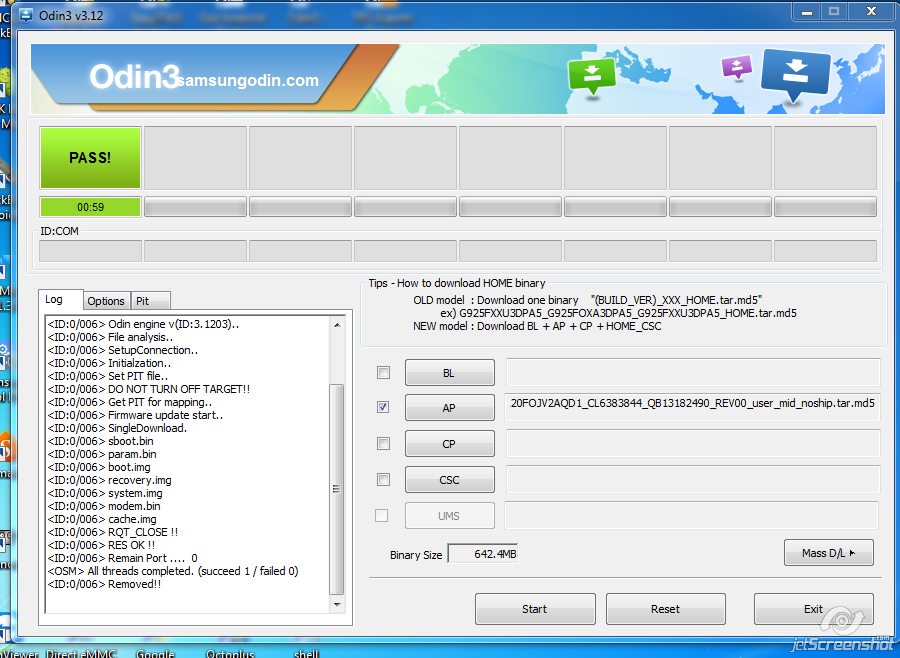Image resolution: width=900 pixels, height=658 pixels.
Task: Click the Odin3 title bar app icon
Action: 26,15
